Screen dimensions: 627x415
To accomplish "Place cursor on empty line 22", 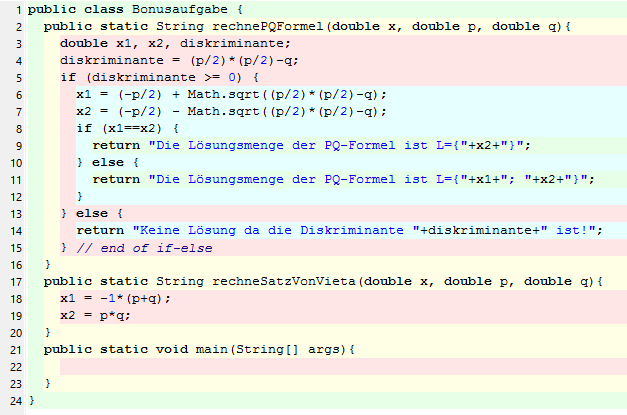I will pyautogui.click(x=300, y=366).
